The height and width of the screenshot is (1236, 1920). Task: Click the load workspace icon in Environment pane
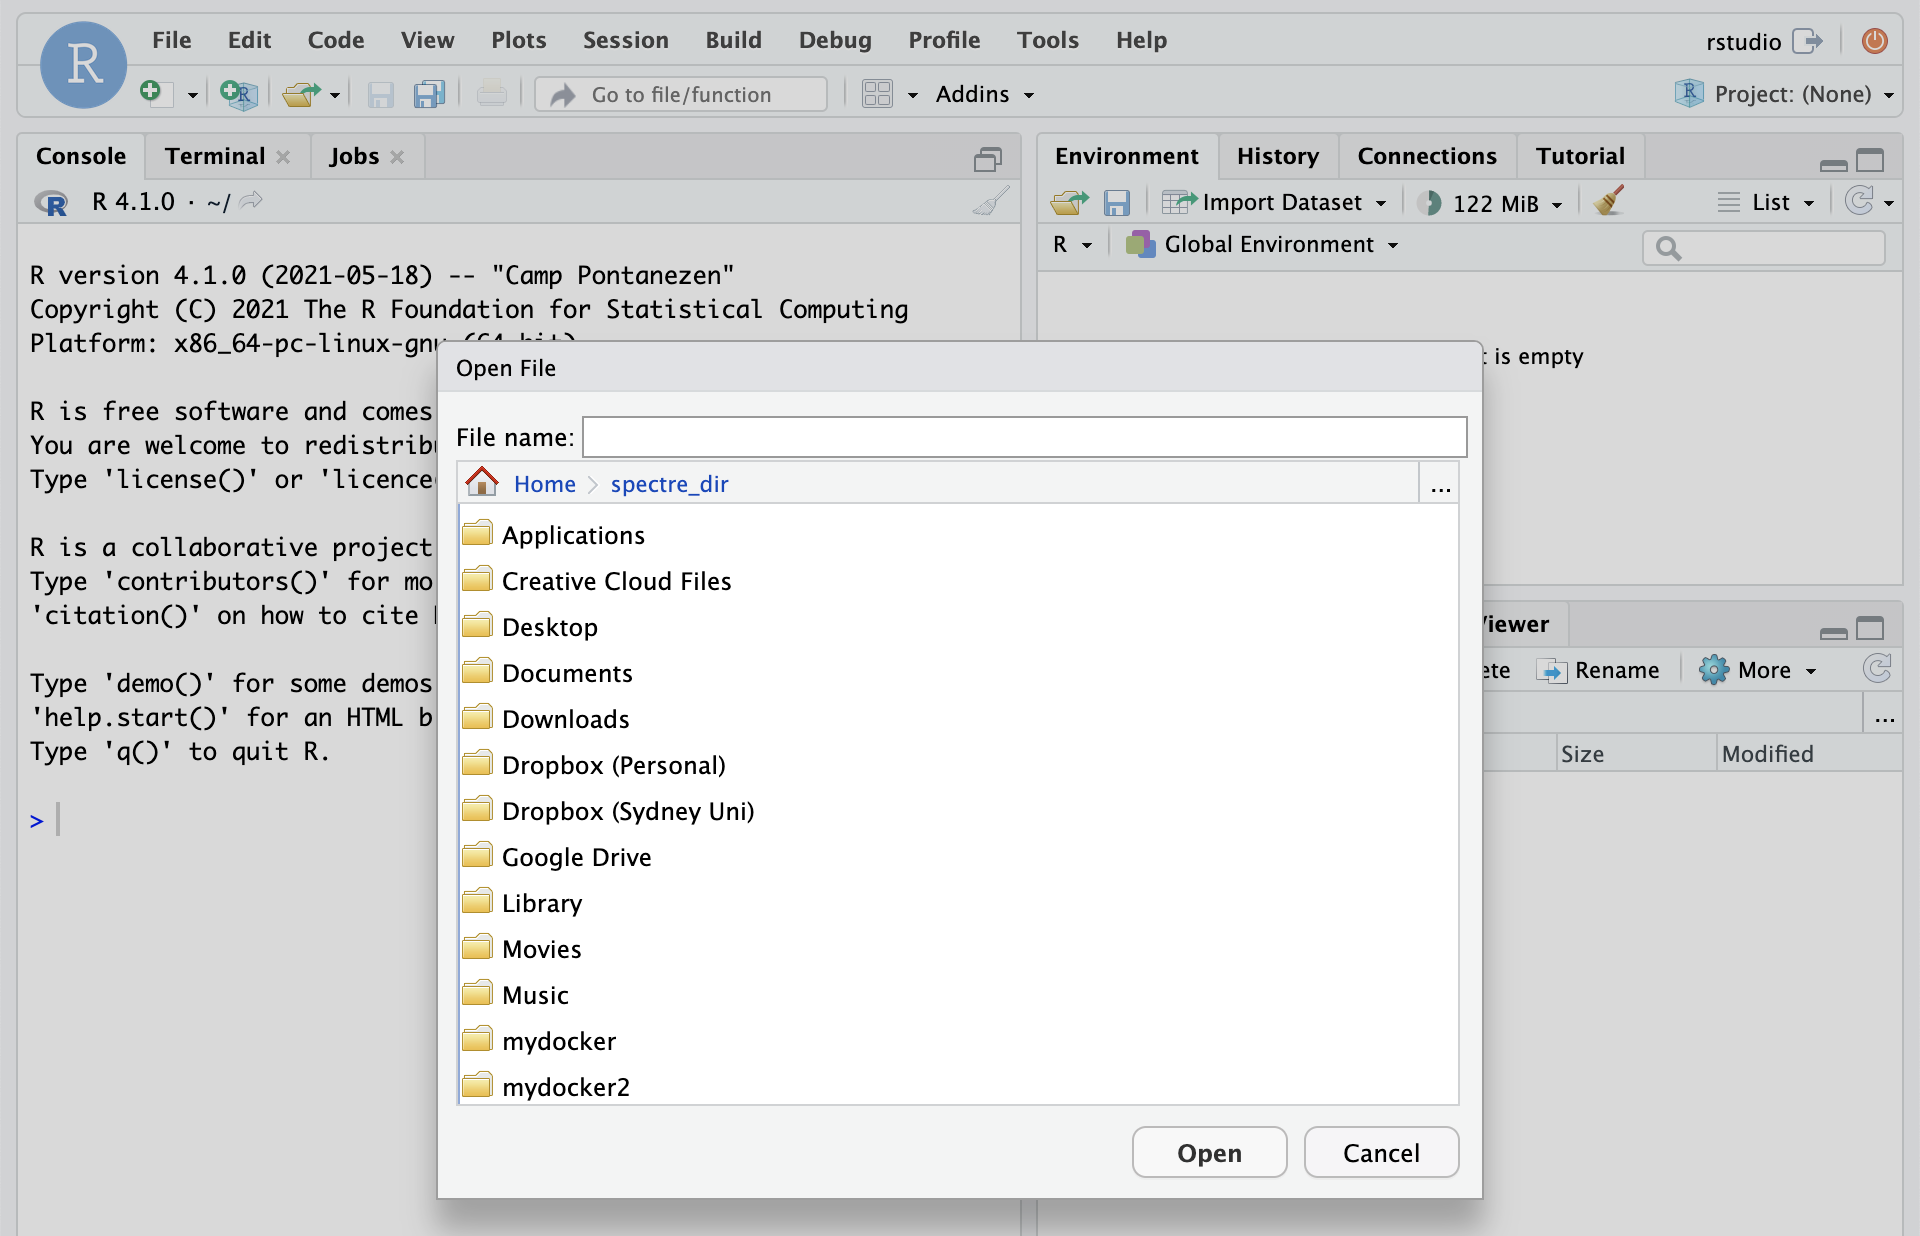pyautogui.click(x=1069, y=203)
